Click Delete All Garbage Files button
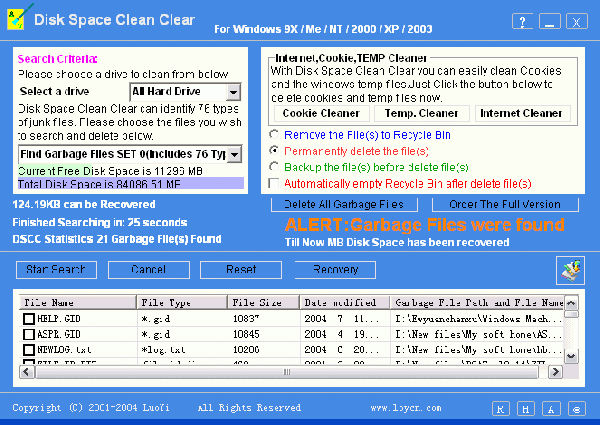This screenshot has width=600, height=425. (x=344, y=204)
